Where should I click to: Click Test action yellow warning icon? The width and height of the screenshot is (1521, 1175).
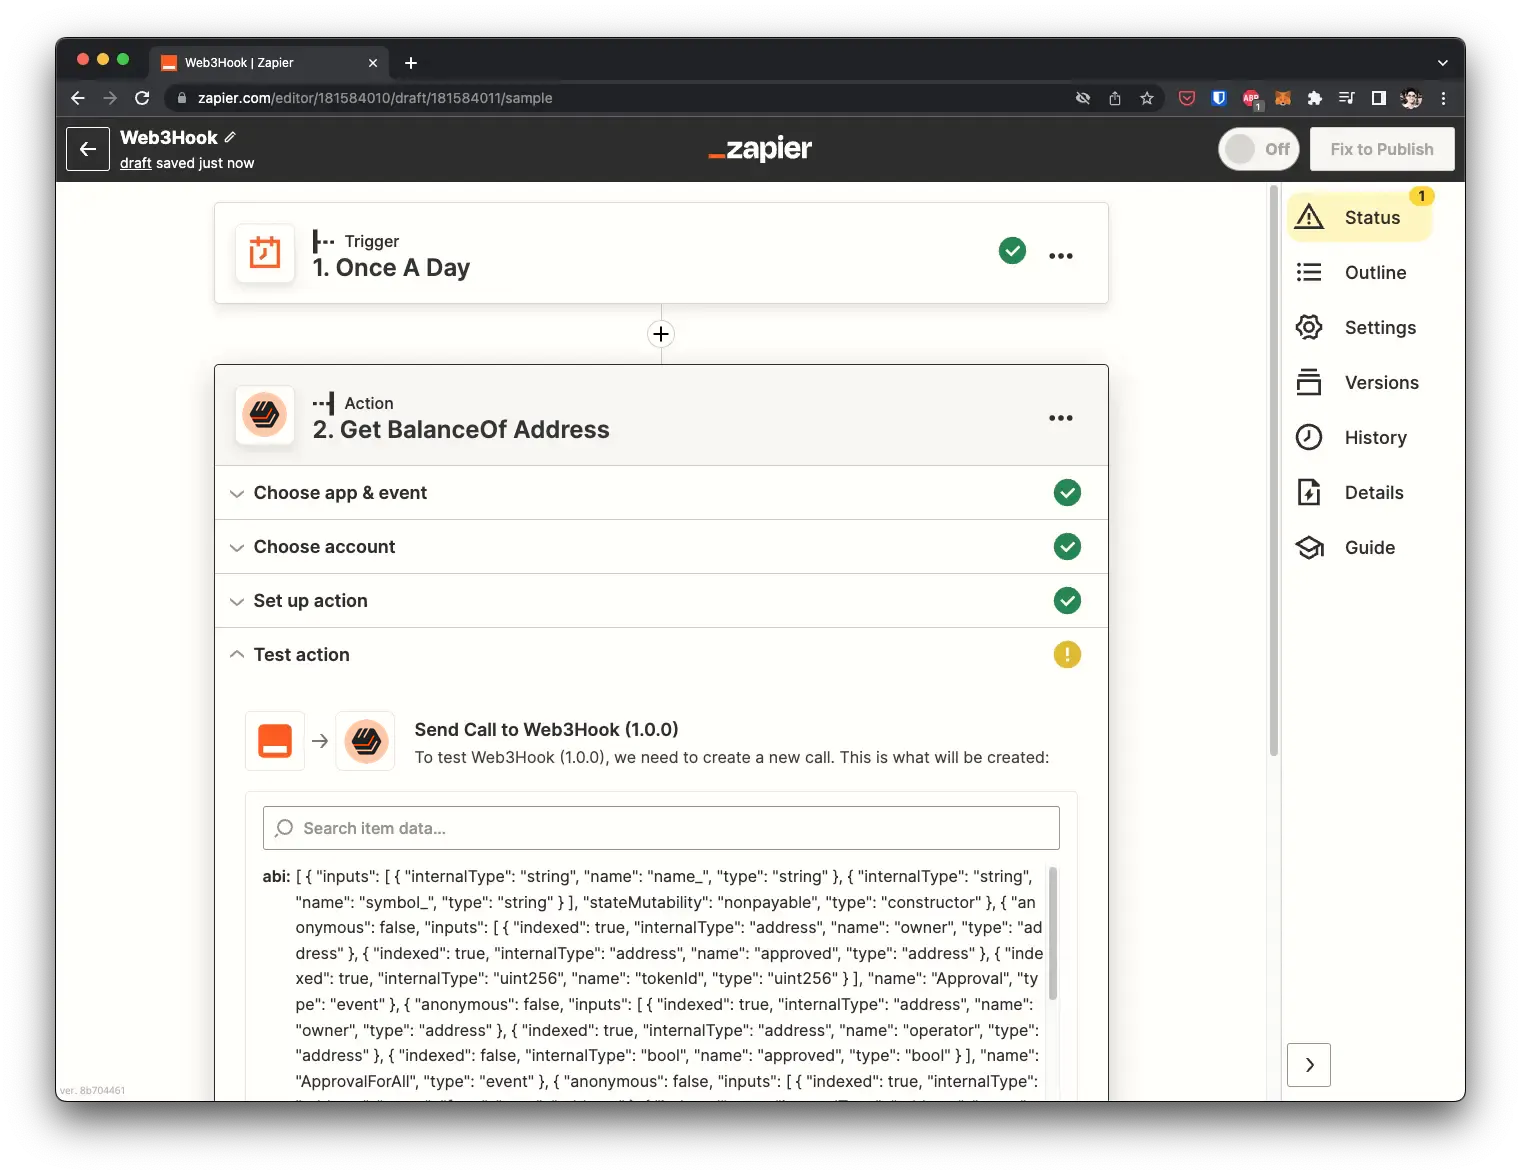click(1067, 655)
